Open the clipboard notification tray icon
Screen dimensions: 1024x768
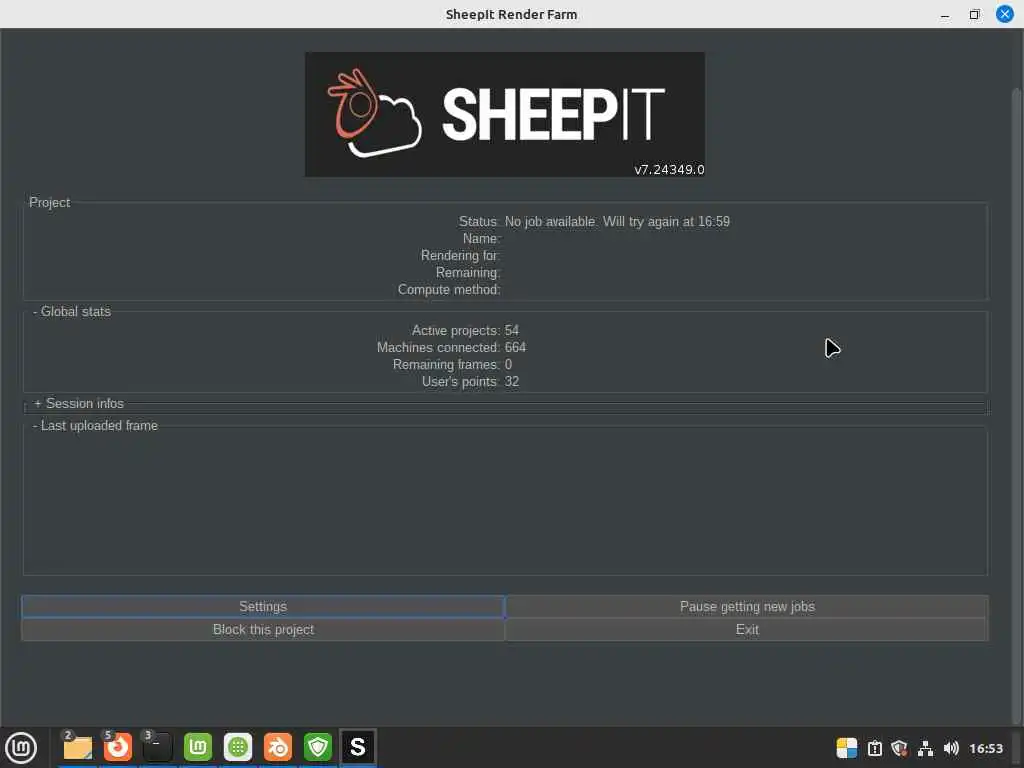[874, 748]
